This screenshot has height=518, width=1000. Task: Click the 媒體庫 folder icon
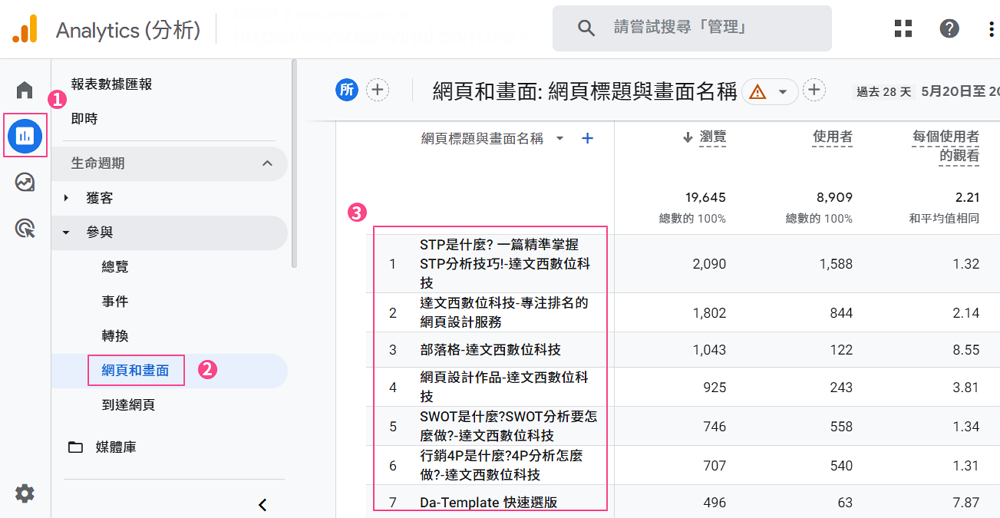pyautogui.click(x=76, y=448)
